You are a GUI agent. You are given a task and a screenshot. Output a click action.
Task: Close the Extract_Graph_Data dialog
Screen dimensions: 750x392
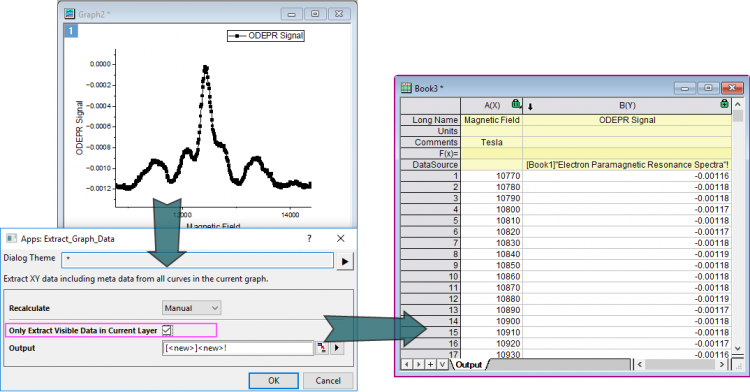click(x=341, y=239)
